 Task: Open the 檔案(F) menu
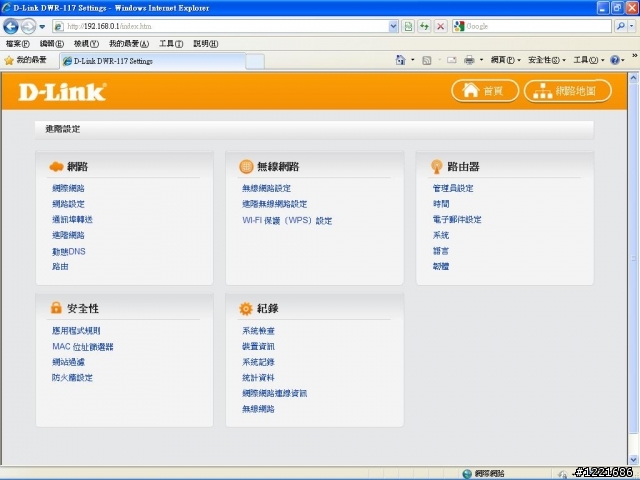[18, 44]
